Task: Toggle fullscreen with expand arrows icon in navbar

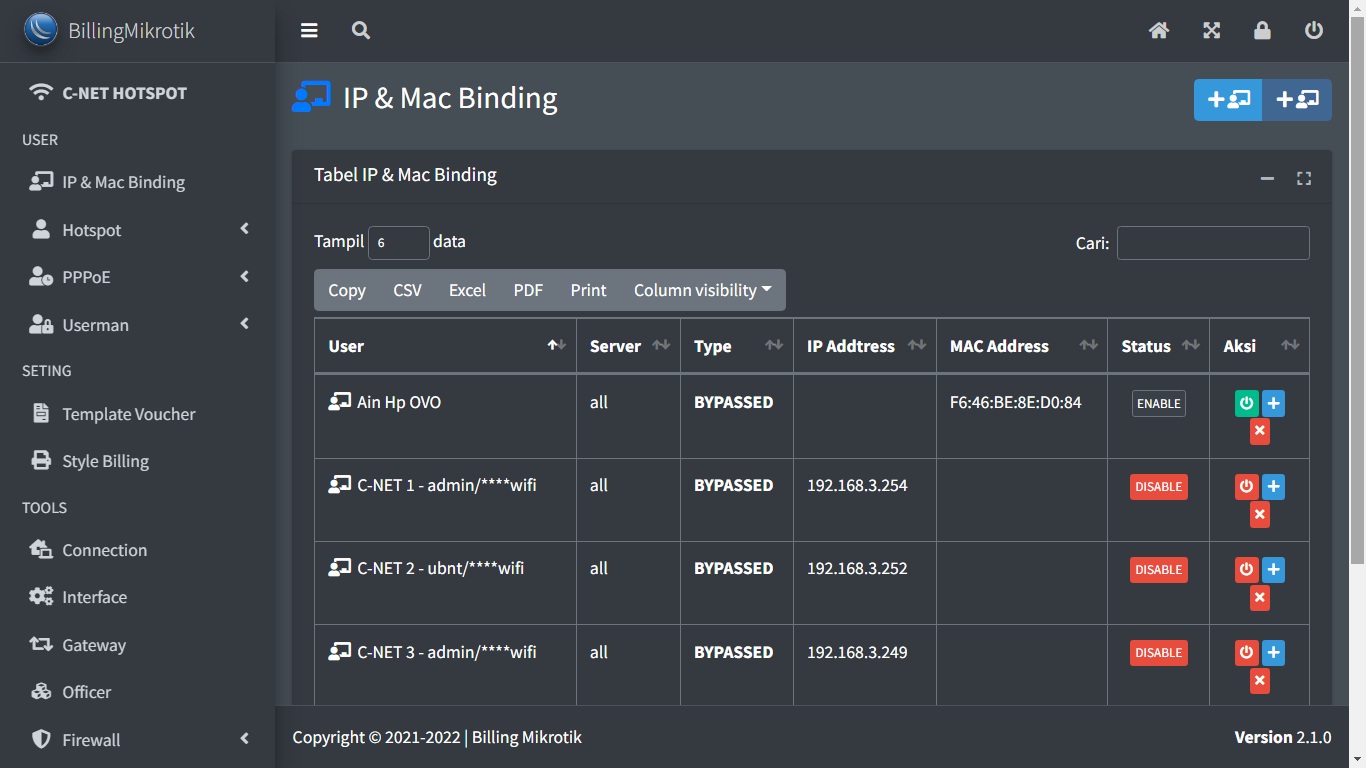Action: (x=1211, y=31)
